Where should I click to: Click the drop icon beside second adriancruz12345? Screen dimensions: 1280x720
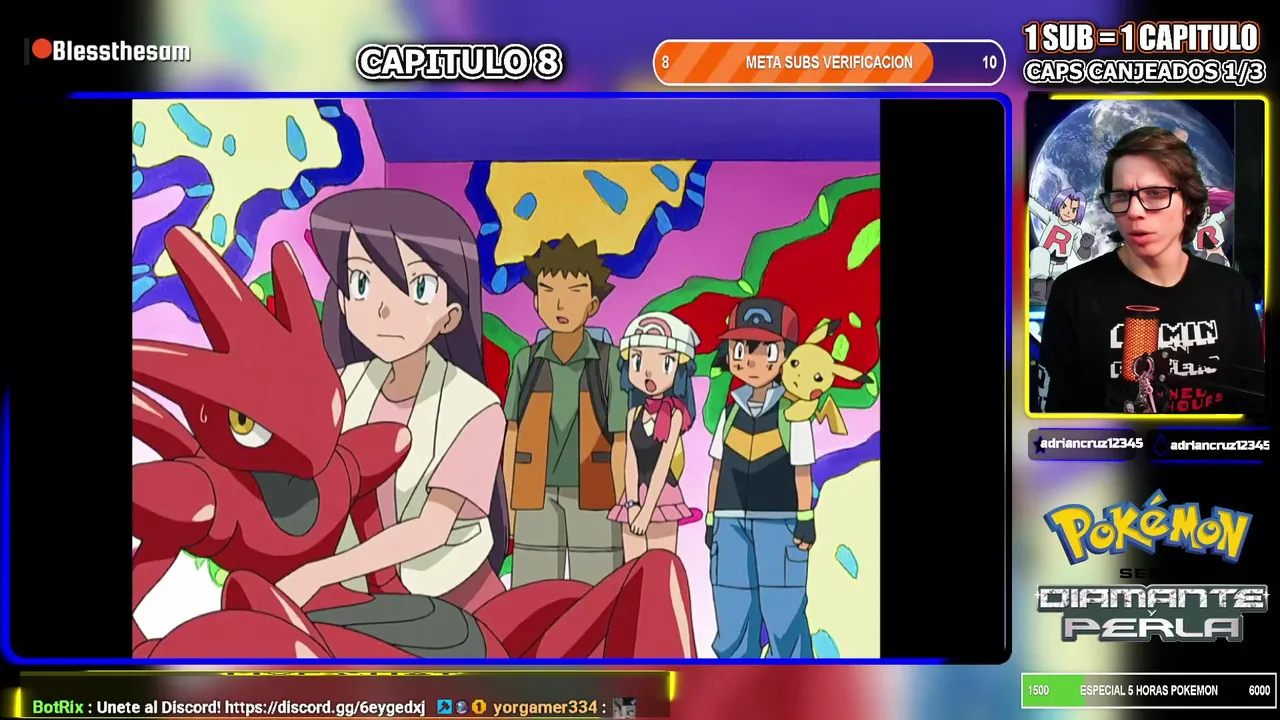[1161, 446]
